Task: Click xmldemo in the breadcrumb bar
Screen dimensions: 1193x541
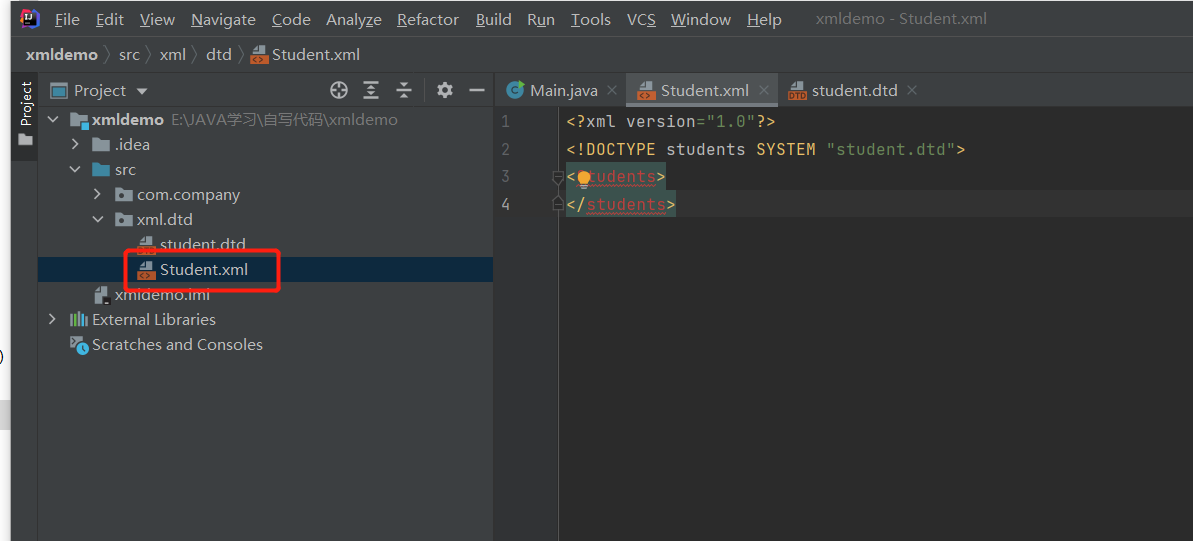Action: pyautogui.click(x=62, y=55)
